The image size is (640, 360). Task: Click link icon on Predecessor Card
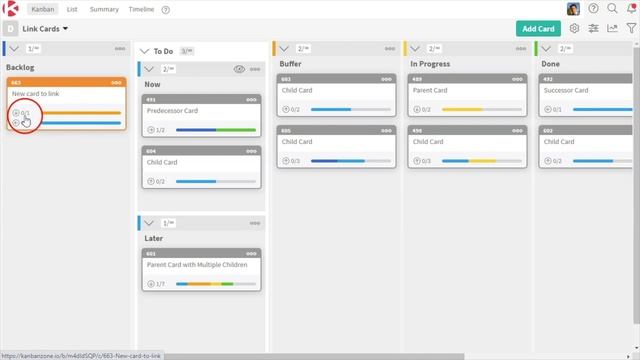click(x=151, y=130)
